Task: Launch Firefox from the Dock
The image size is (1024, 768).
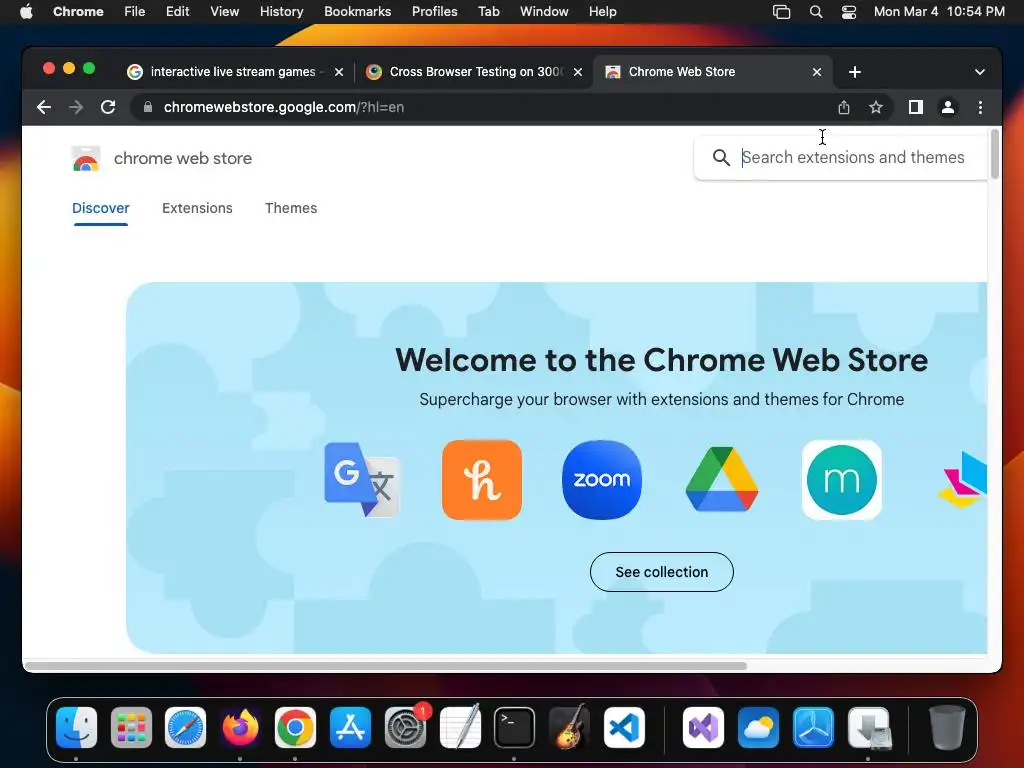Action: [240, 728]
